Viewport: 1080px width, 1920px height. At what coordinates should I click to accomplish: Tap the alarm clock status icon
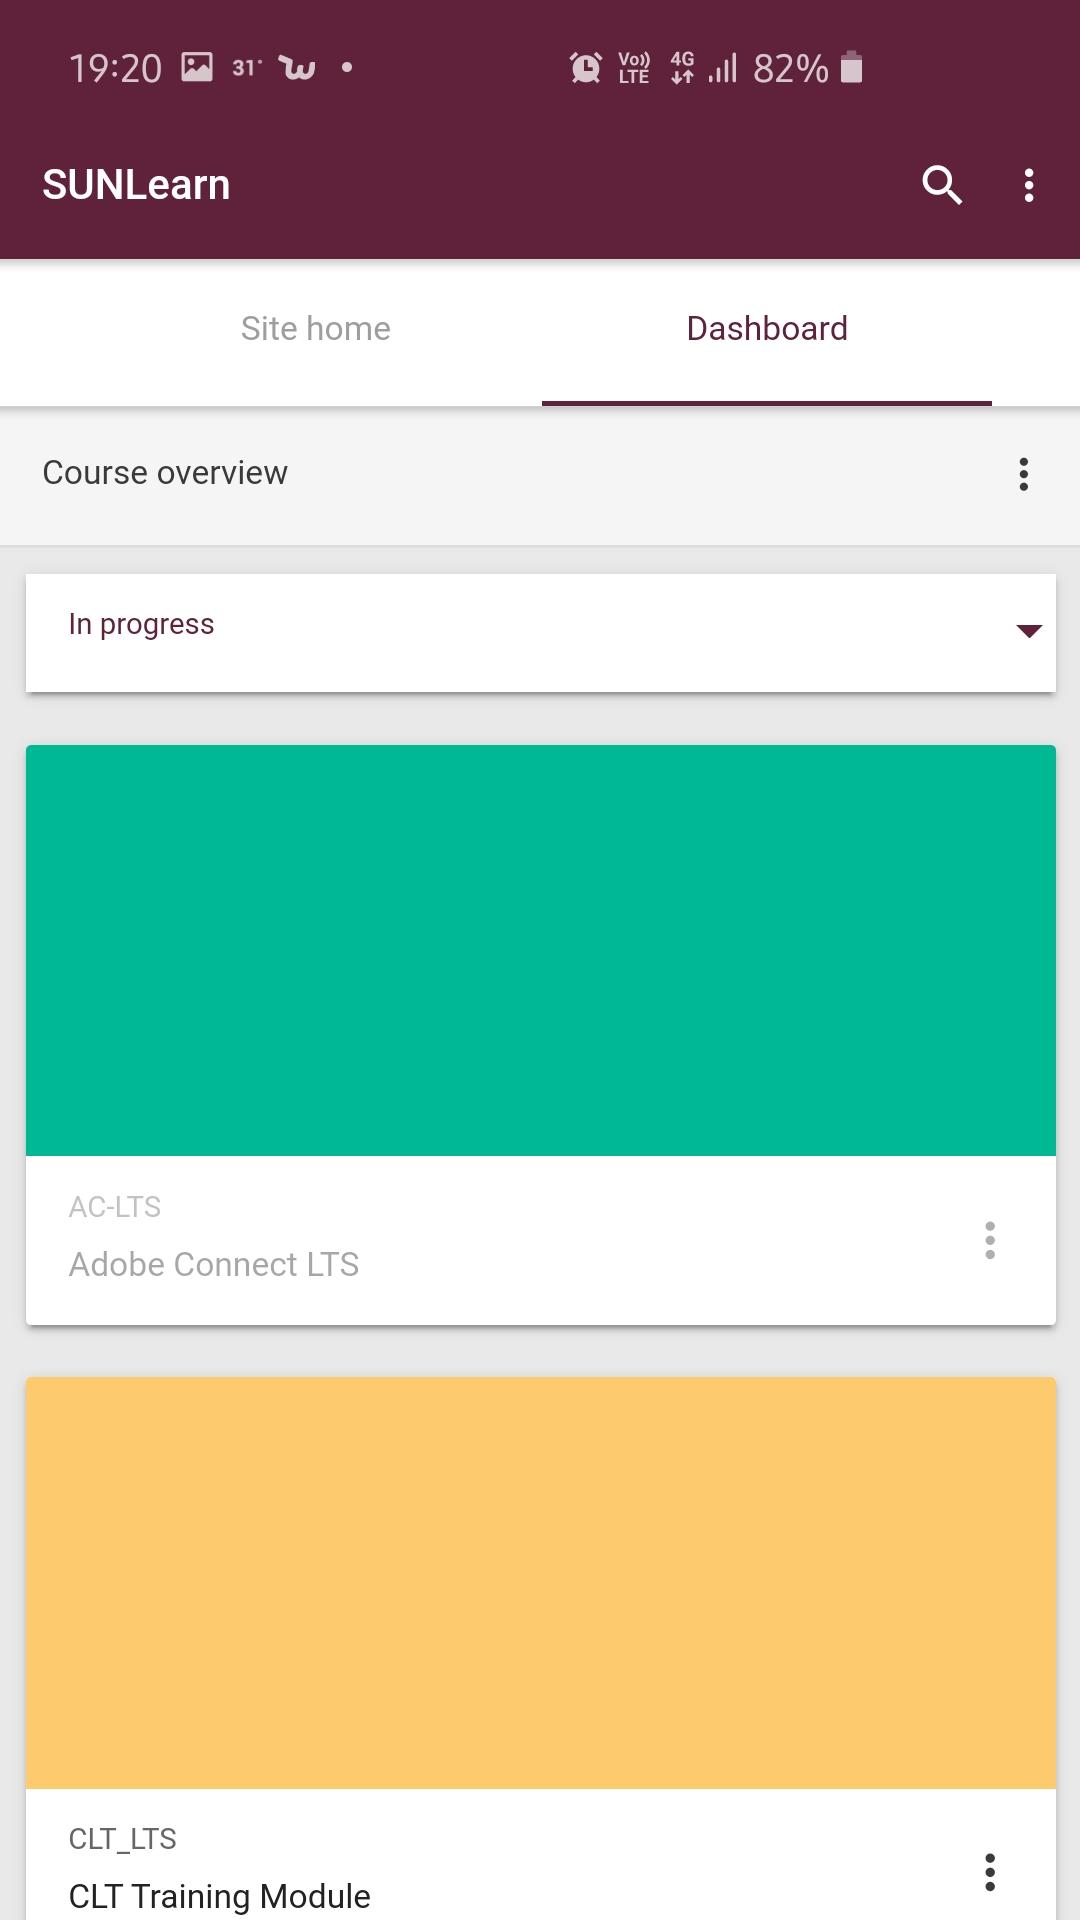[x=586, y=68]
